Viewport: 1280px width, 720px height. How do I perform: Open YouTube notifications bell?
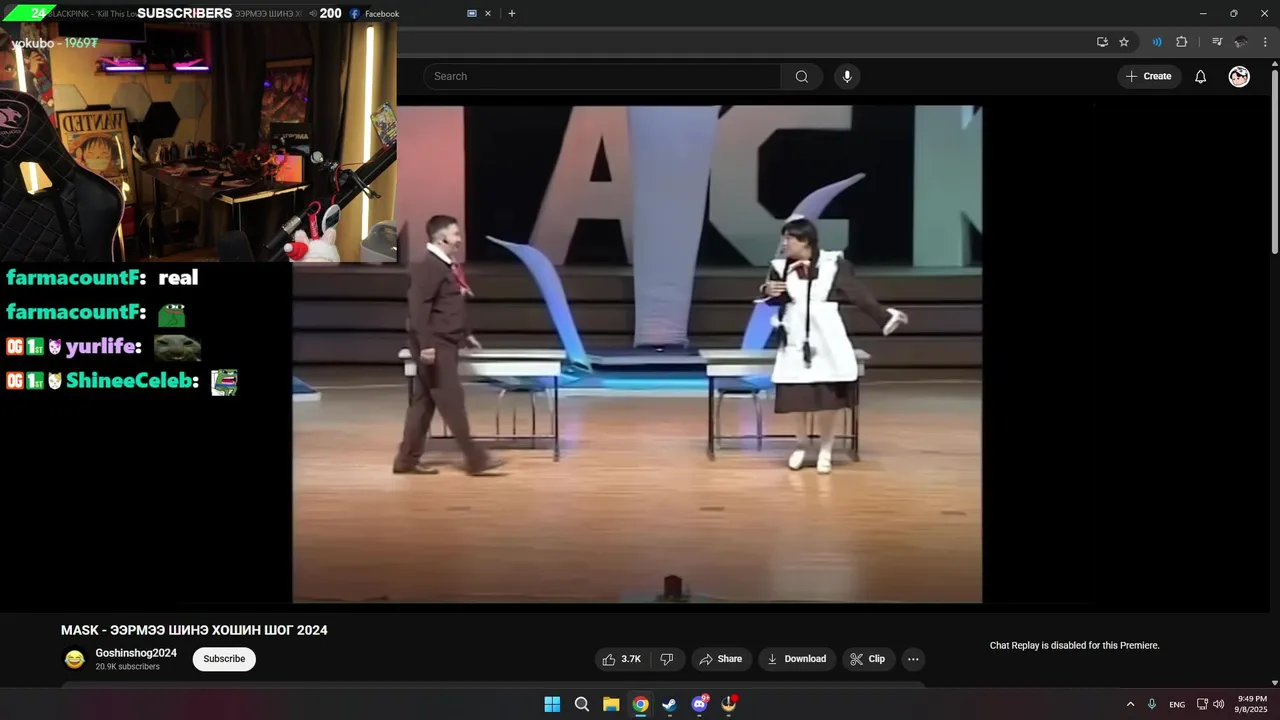click(1200, 77)
